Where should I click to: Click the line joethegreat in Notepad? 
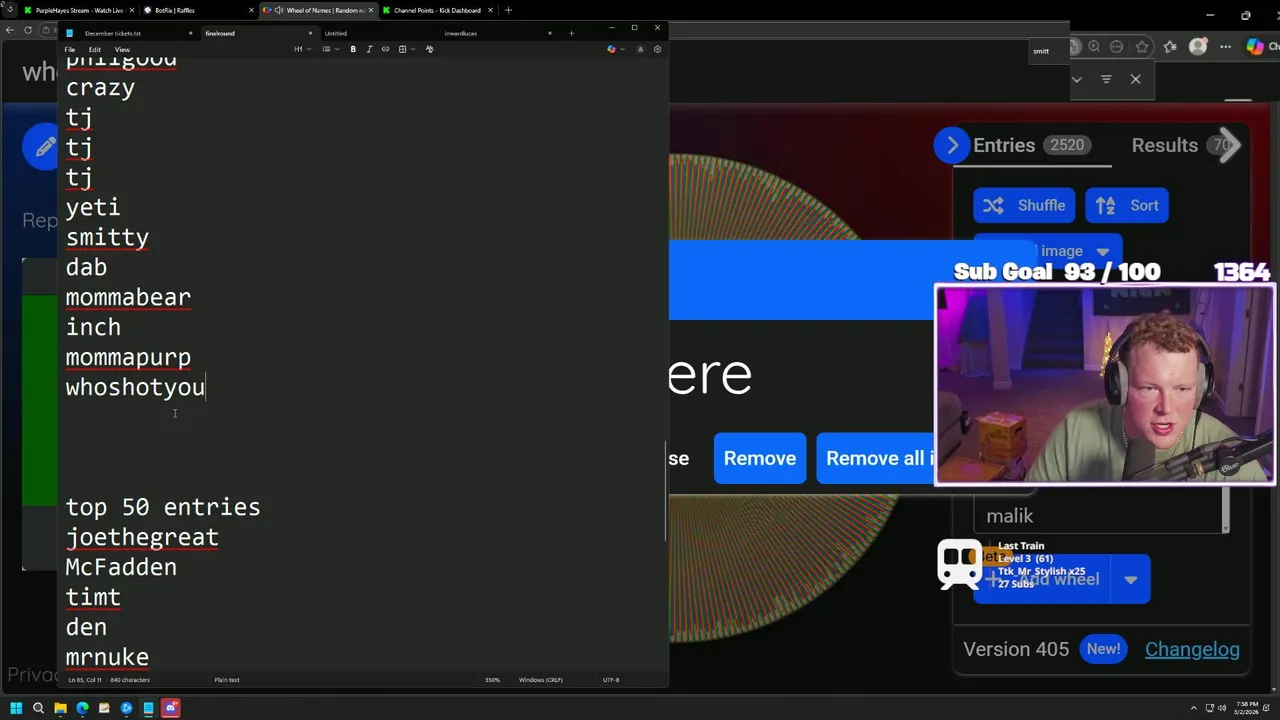tap(142, 537)
